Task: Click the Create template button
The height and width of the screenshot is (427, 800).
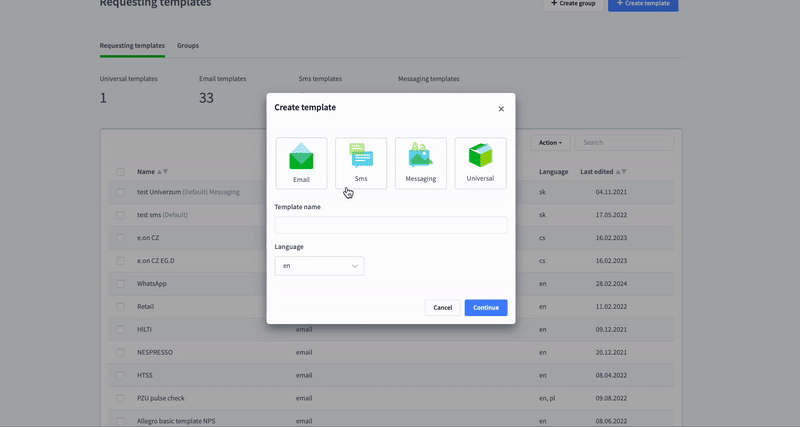Action: tap(643, 4)
